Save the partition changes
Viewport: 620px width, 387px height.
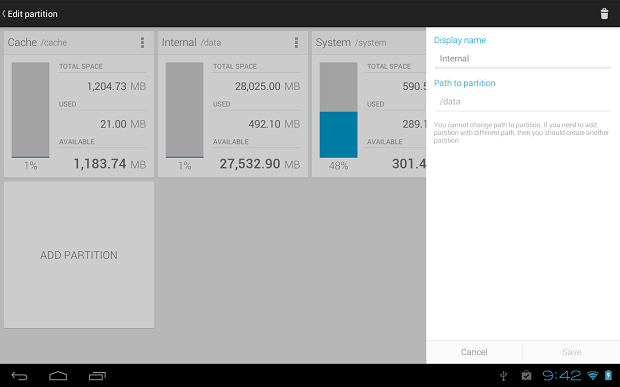(x=571, y=352)
